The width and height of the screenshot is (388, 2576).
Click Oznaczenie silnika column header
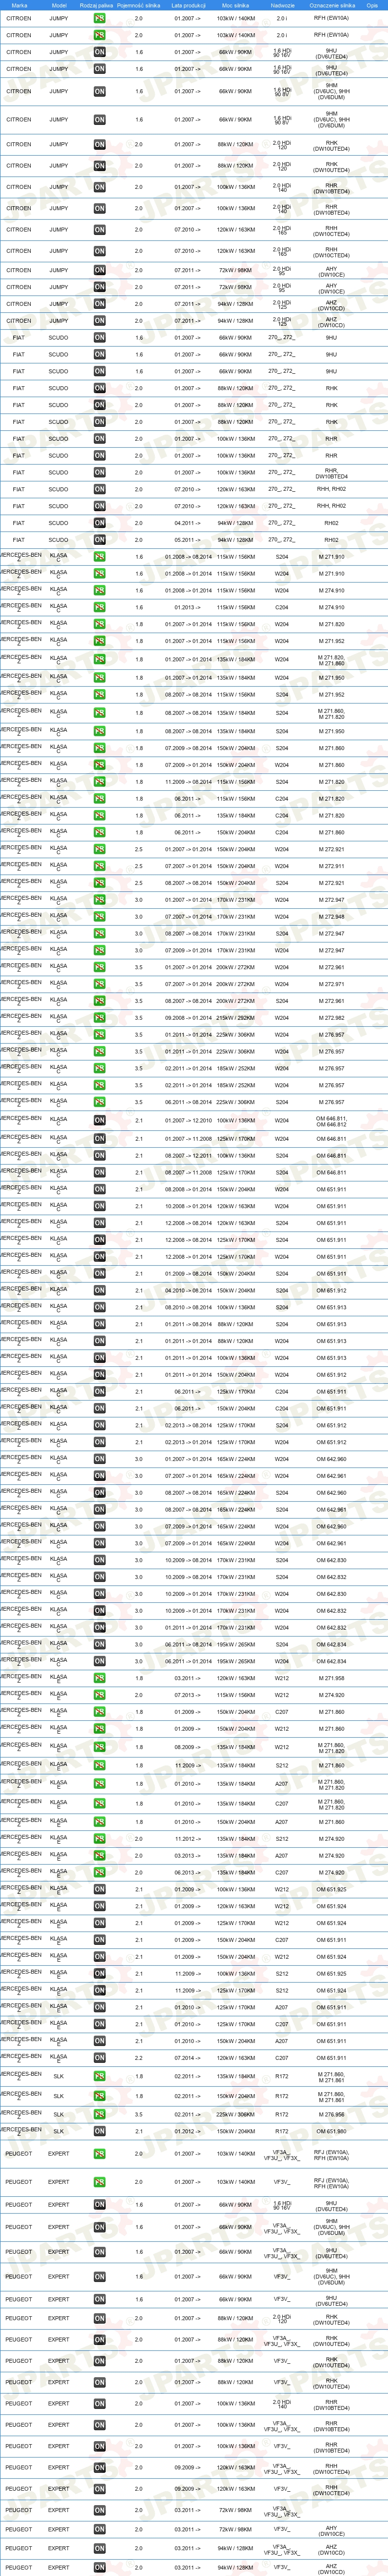pos(332,5)
